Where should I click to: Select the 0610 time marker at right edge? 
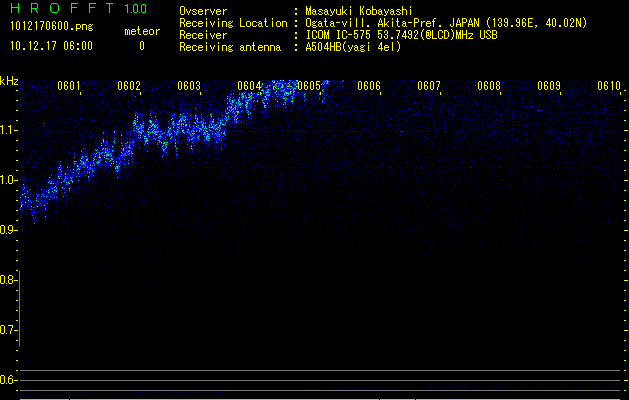point(609,86)
